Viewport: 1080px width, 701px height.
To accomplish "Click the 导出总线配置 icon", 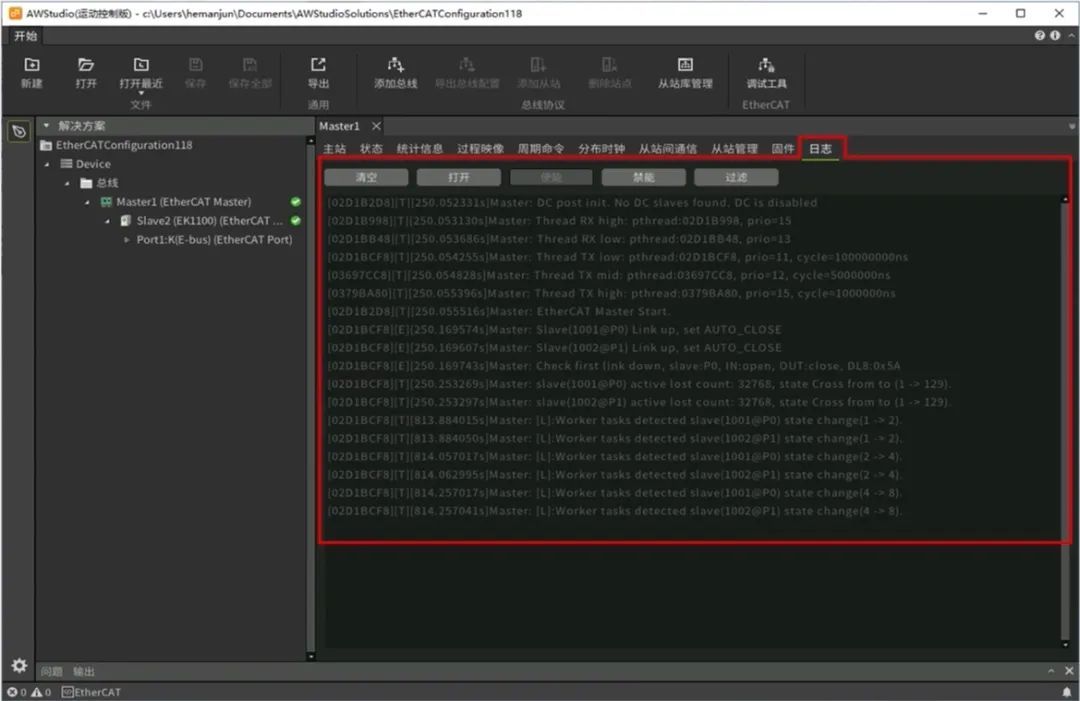I will point(467,65).
